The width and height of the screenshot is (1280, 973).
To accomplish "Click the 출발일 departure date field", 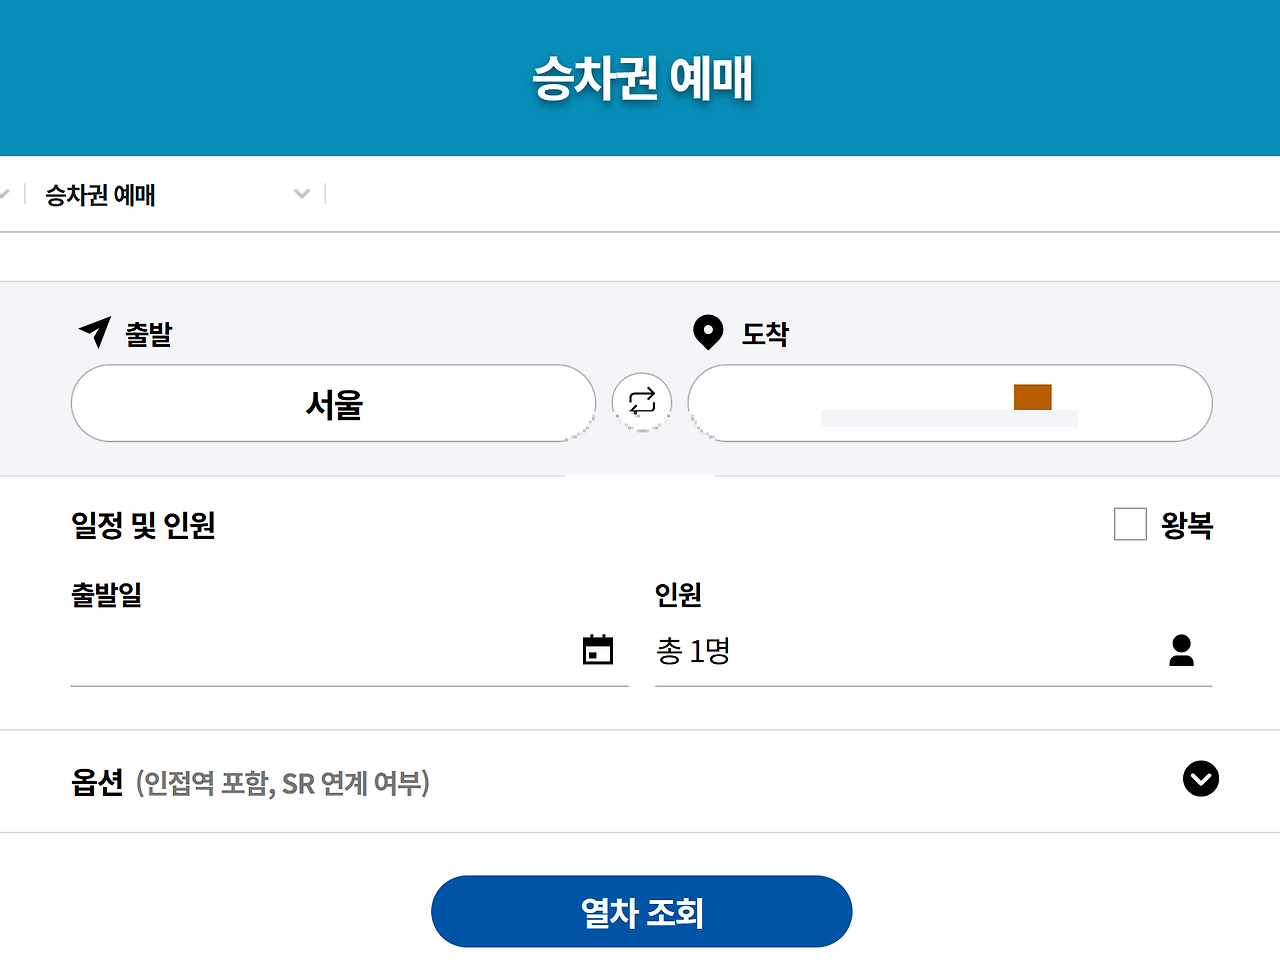I will (349, 651).
